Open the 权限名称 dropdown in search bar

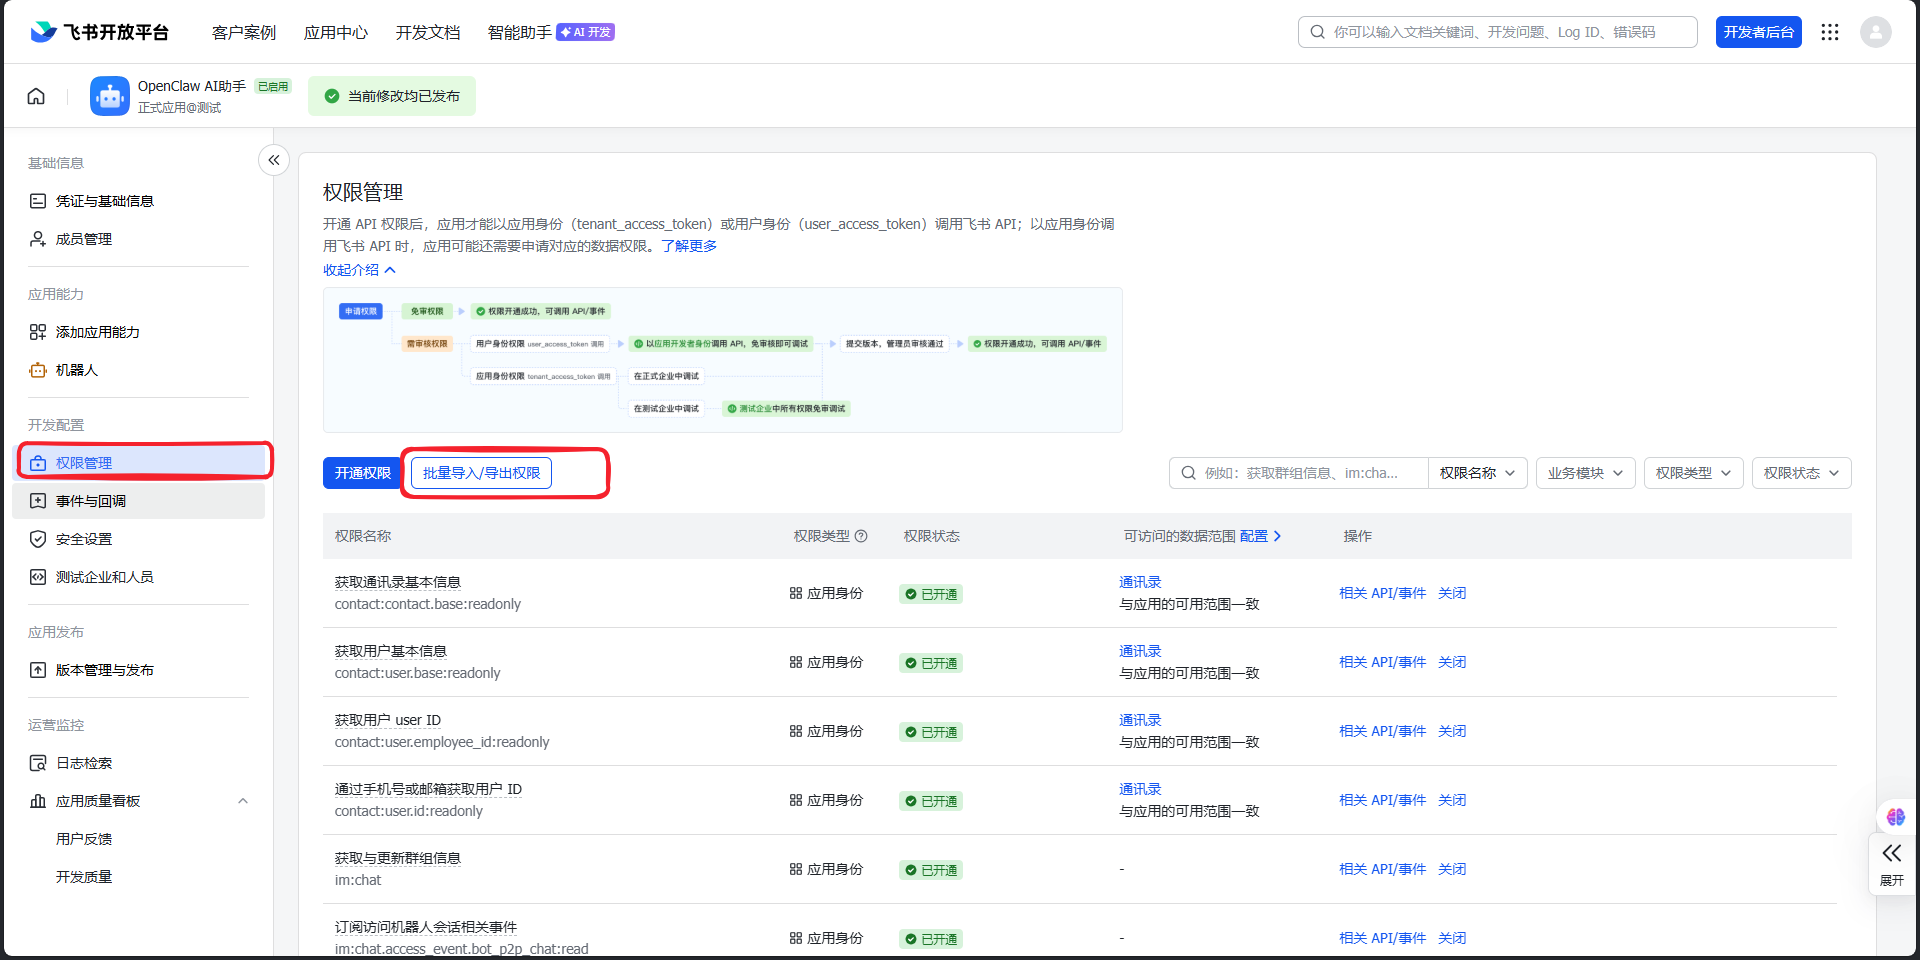click(x=1477, y=473)
